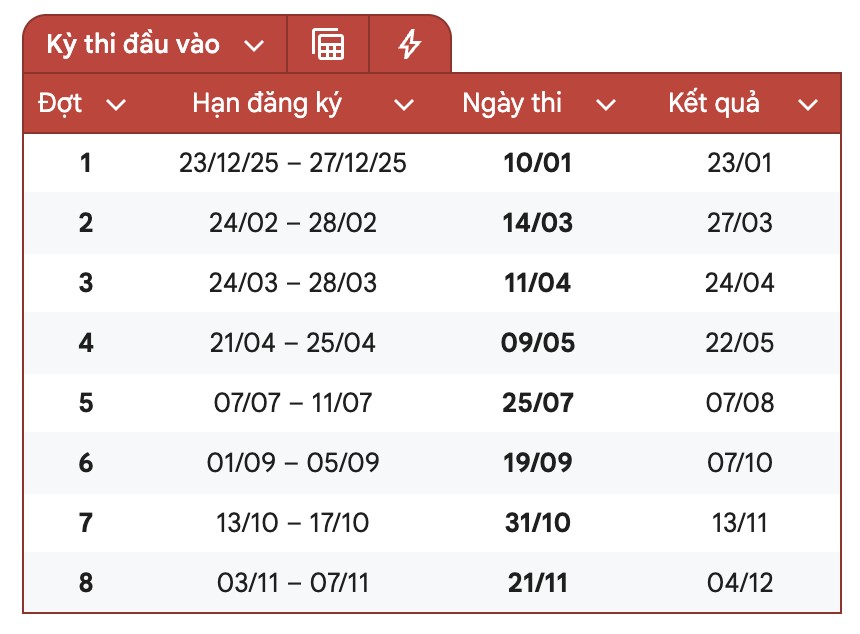Open the Kết quả column dropdown
860x634 pixels.
808,104
